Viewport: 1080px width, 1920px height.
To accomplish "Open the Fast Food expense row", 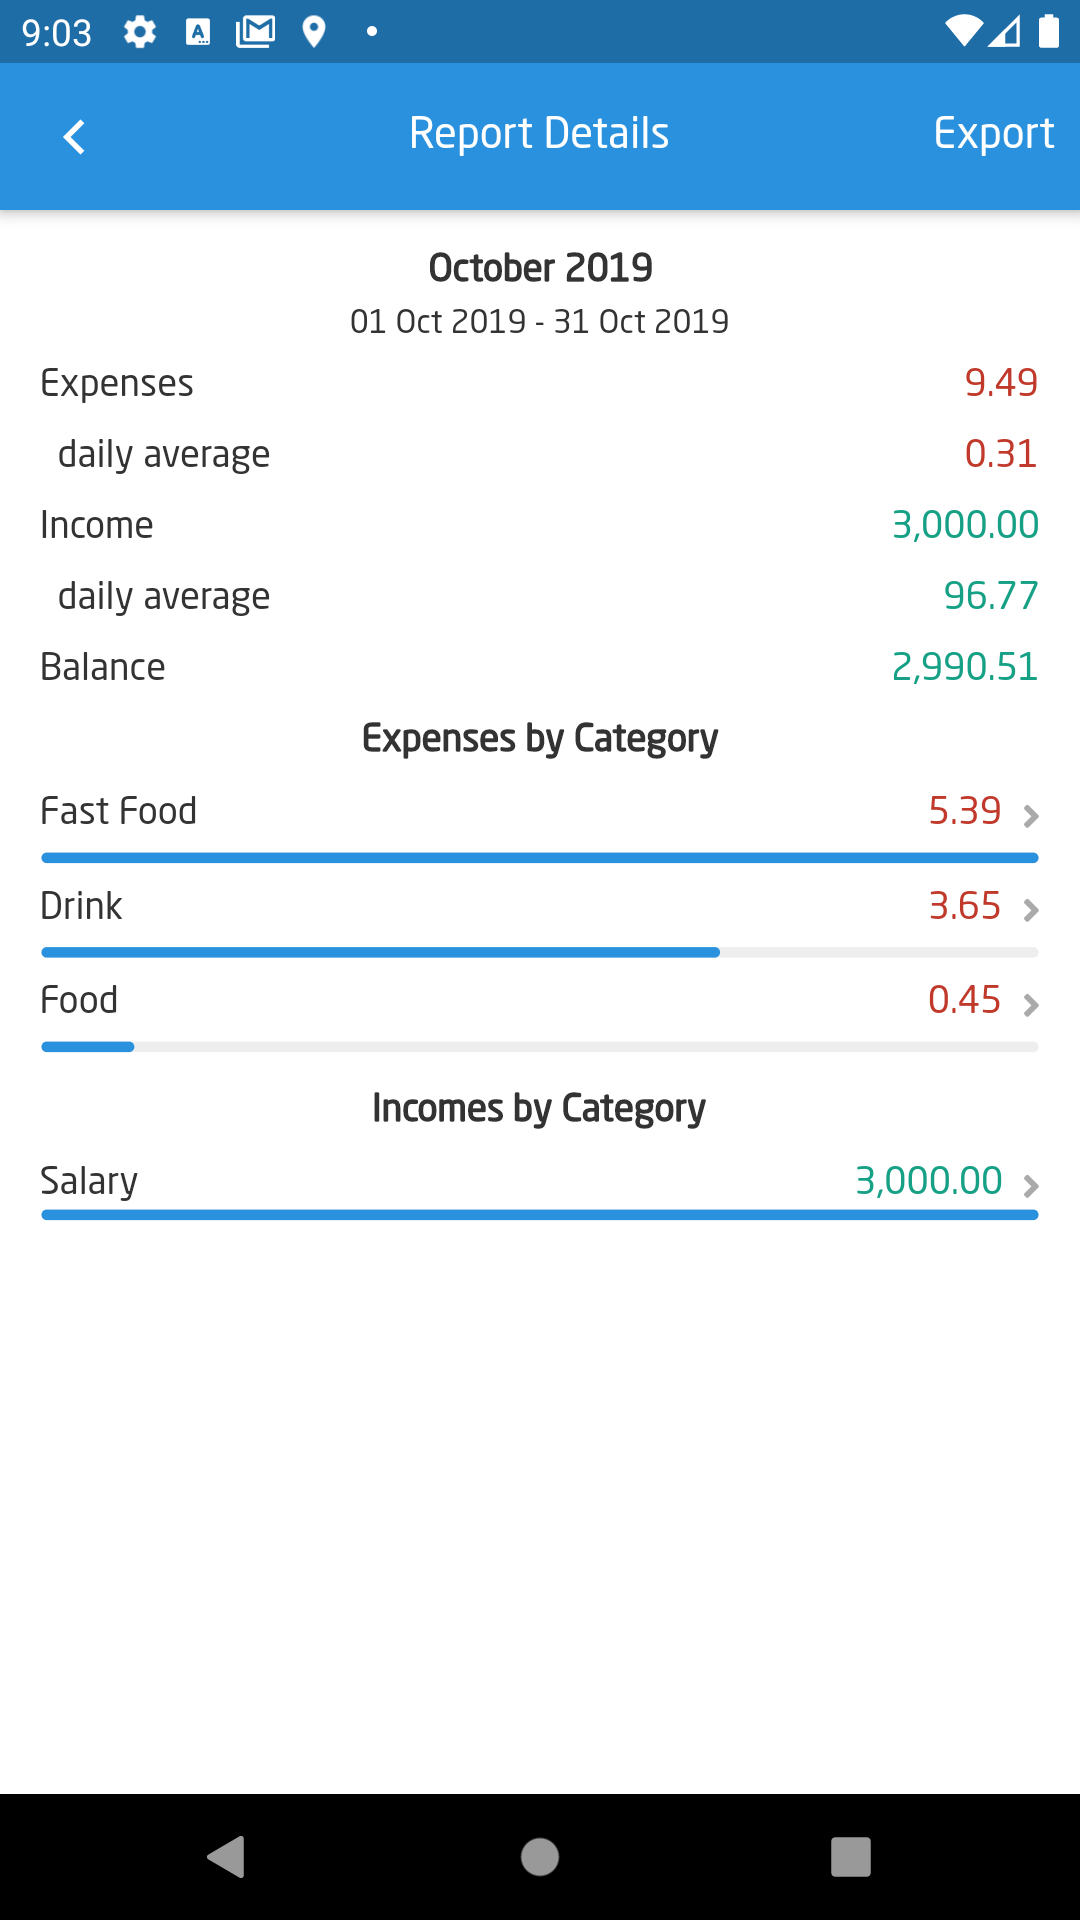I will point(119,811).
